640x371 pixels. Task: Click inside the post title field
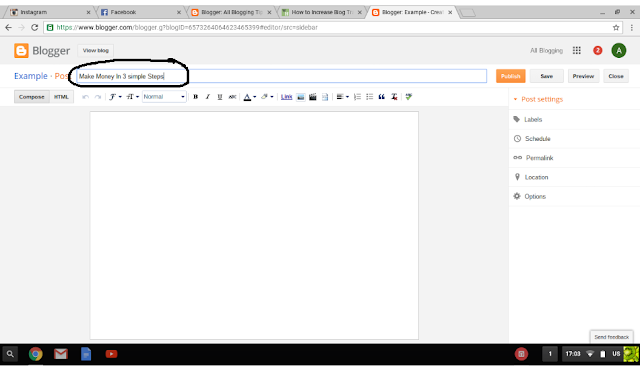coord(282,76)
